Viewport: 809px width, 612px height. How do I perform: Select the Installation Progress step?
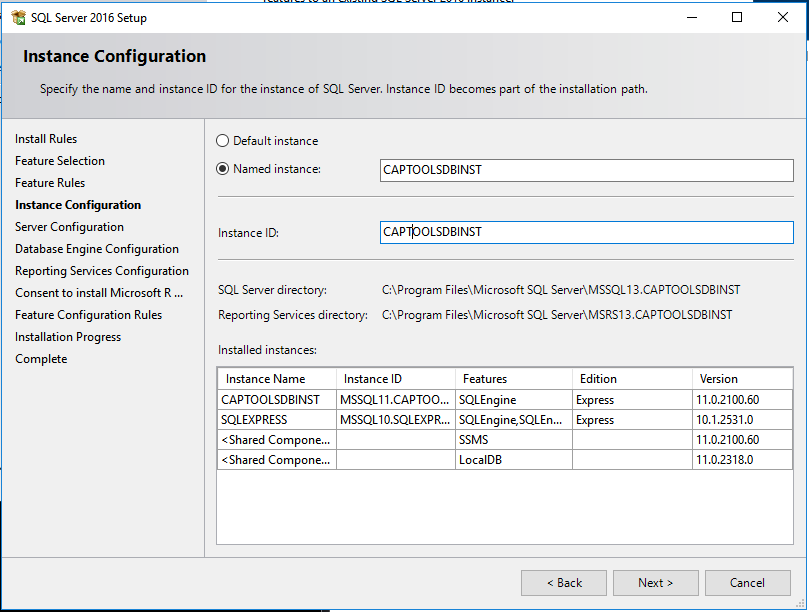pos(67,336)
